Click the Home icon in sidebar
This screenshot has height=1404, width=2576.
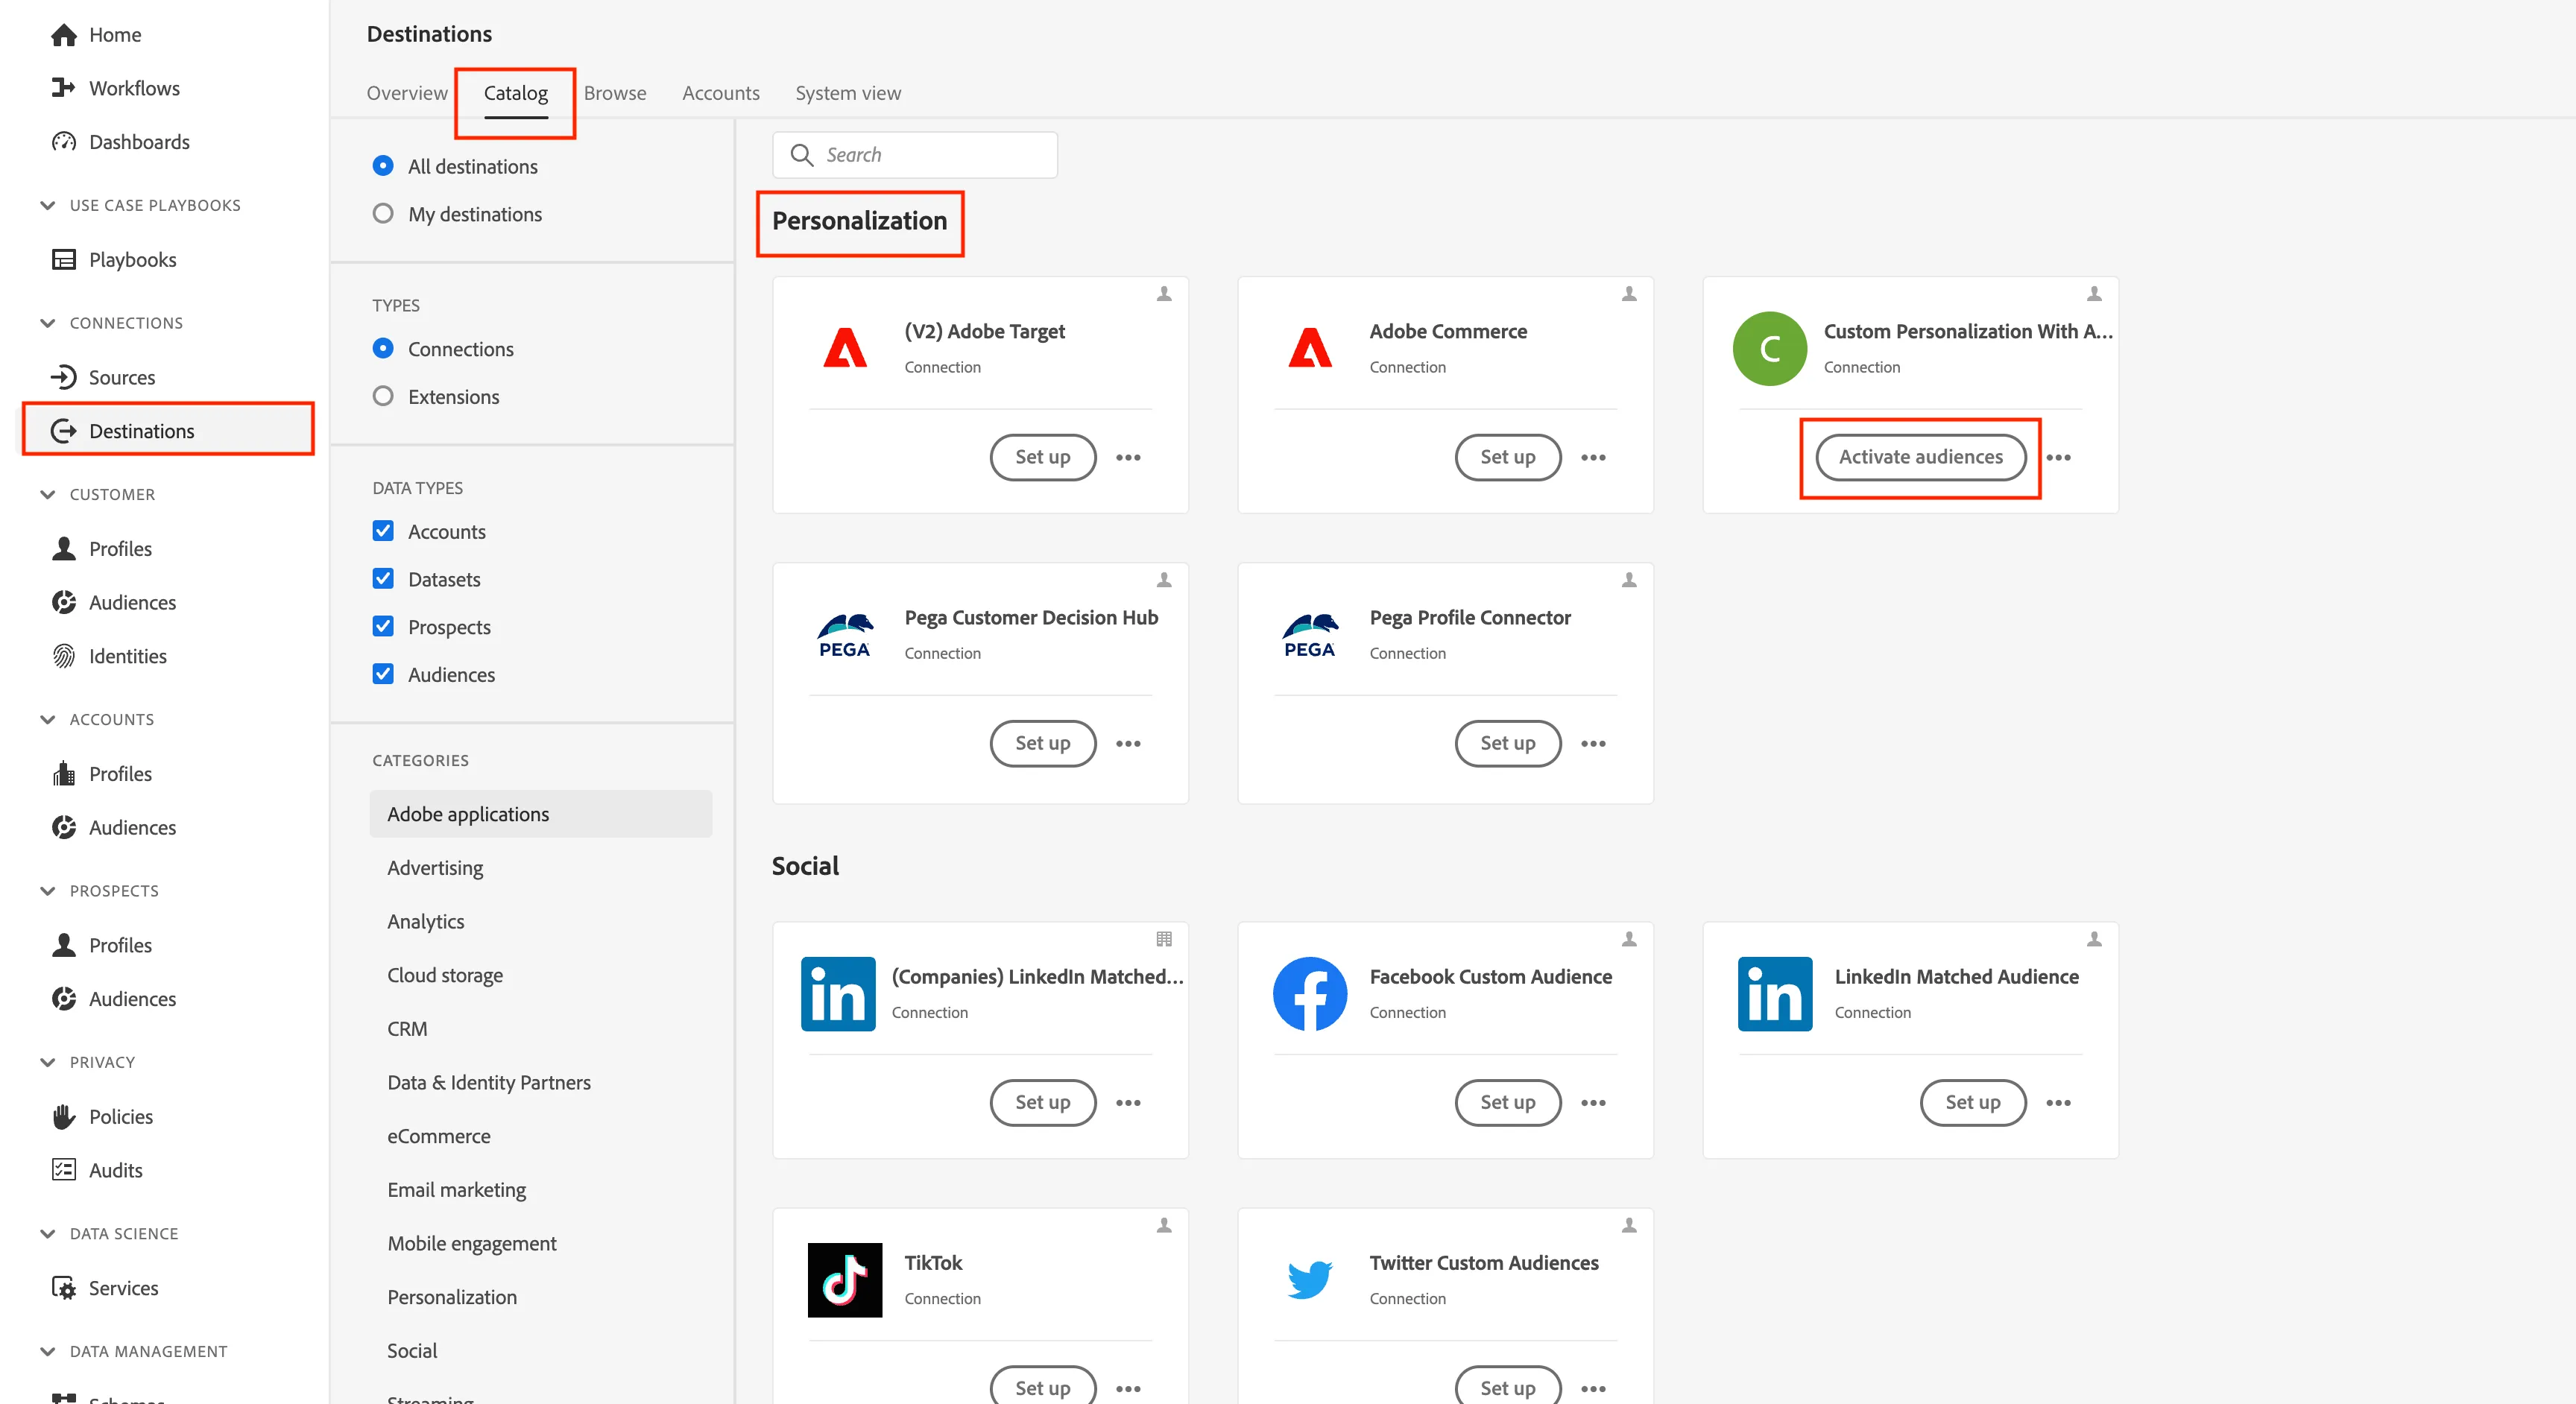click(64, 35)
